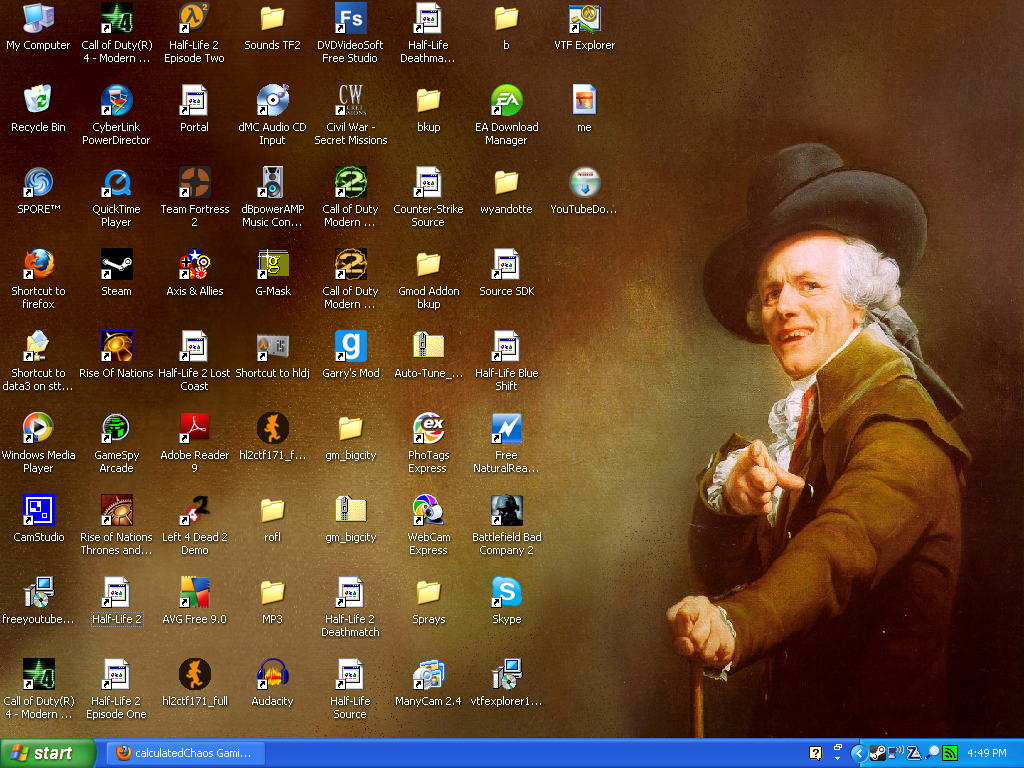
Task: Click the Start button
Action: (48, 753)
